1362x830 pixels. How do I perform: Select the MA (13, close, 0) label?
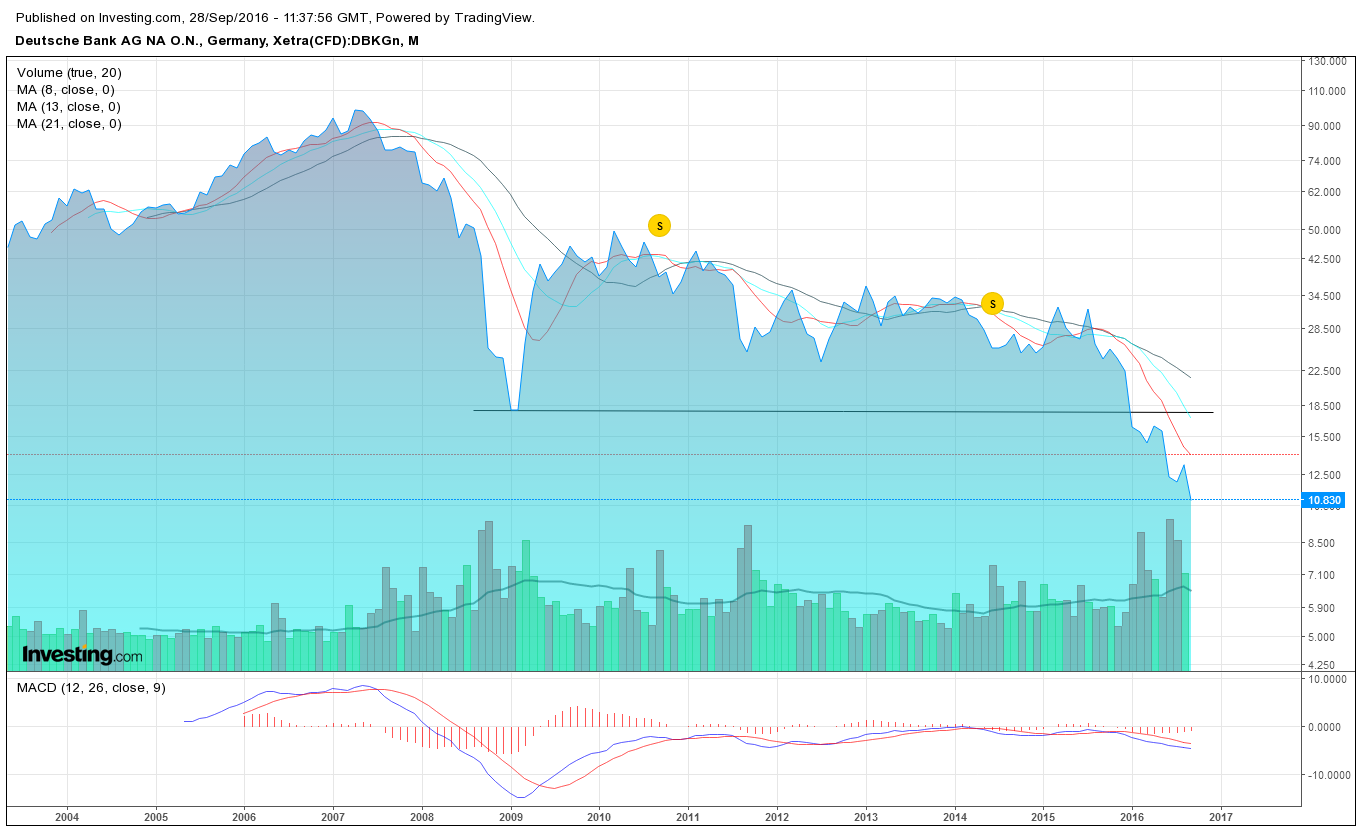[x=69, y=107]
